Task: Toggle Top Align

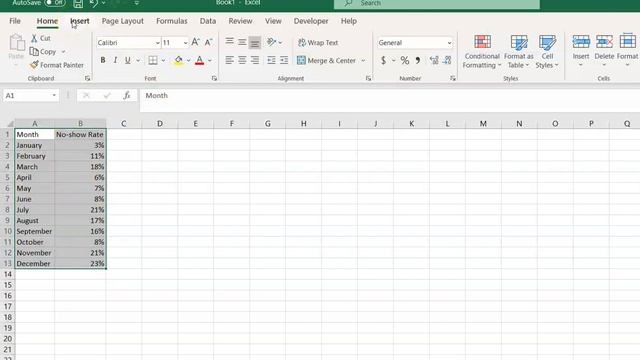Action: point(230,41)
